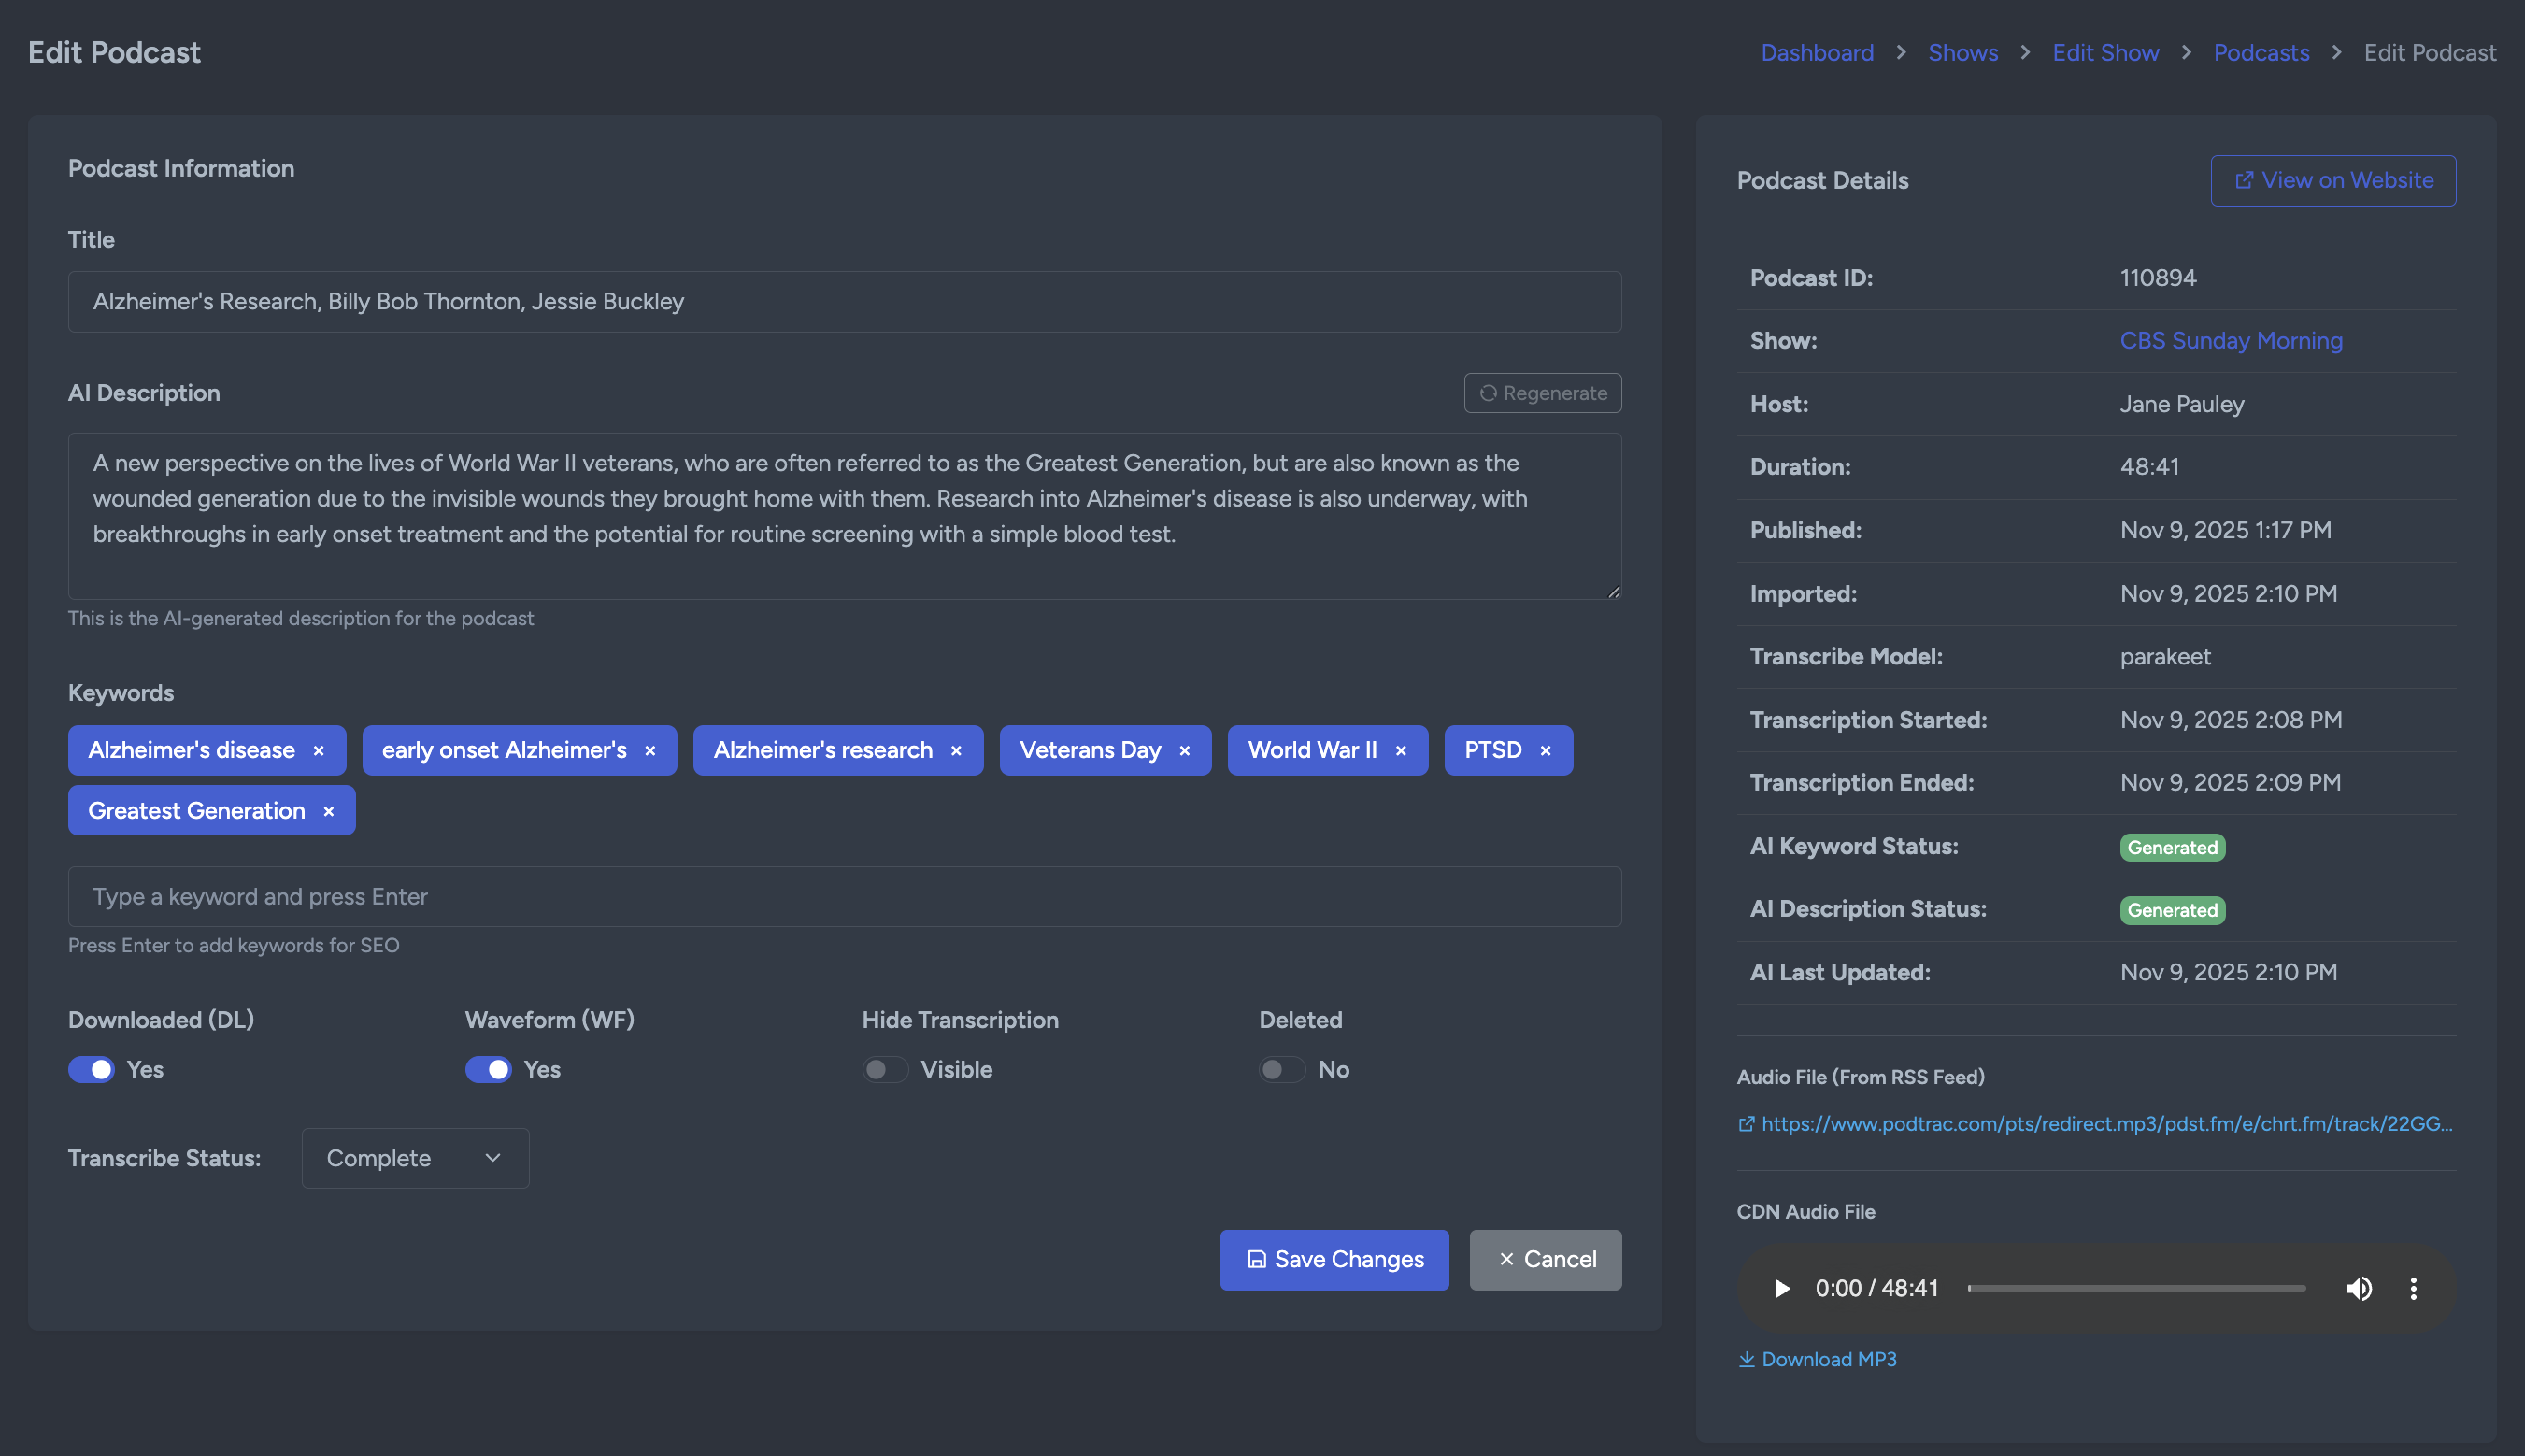
Task: Remove the Veterans Day keyword
Action: (x=1184, y=750)
